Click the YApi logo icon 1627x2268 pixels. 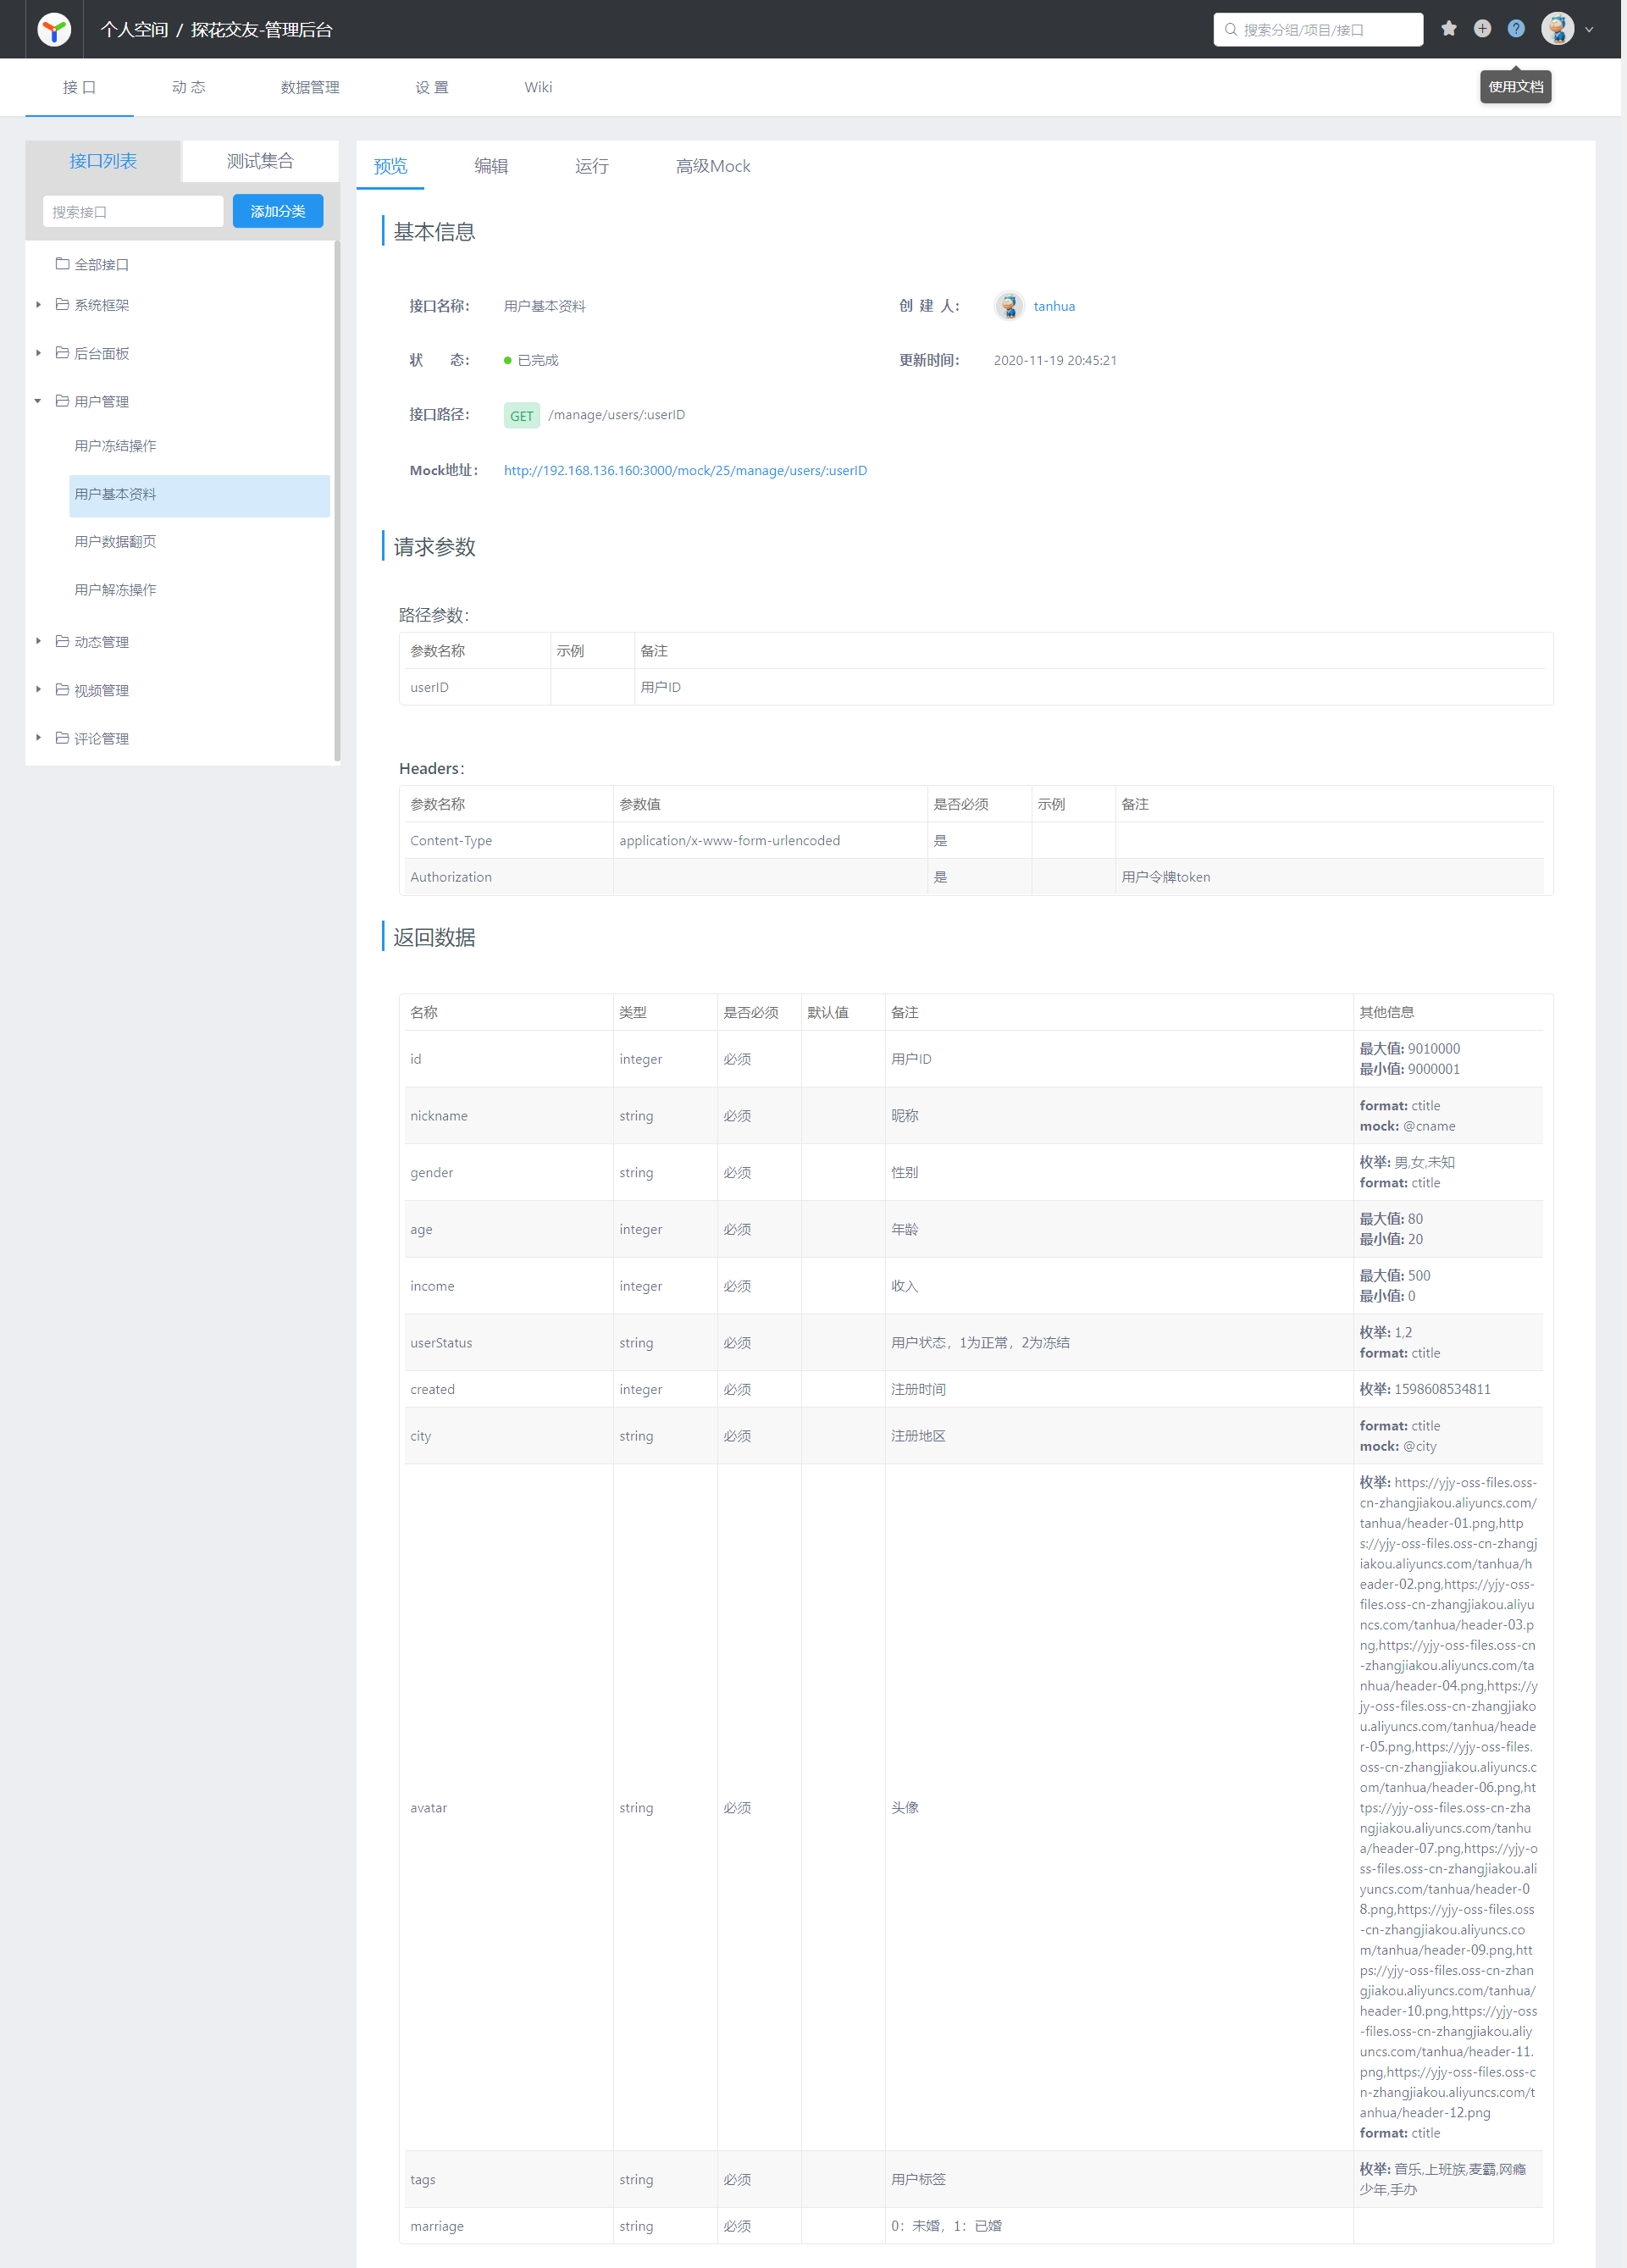pos(54,30)
